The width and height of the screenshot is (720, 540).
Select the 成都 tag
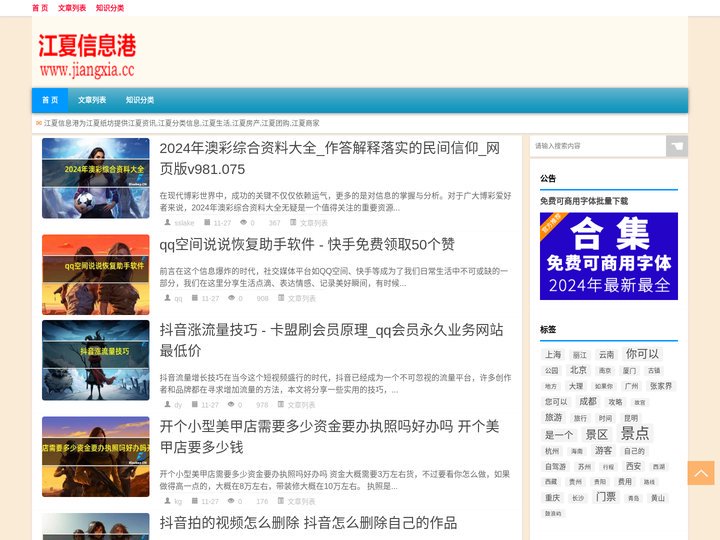[x=588, y=401]
